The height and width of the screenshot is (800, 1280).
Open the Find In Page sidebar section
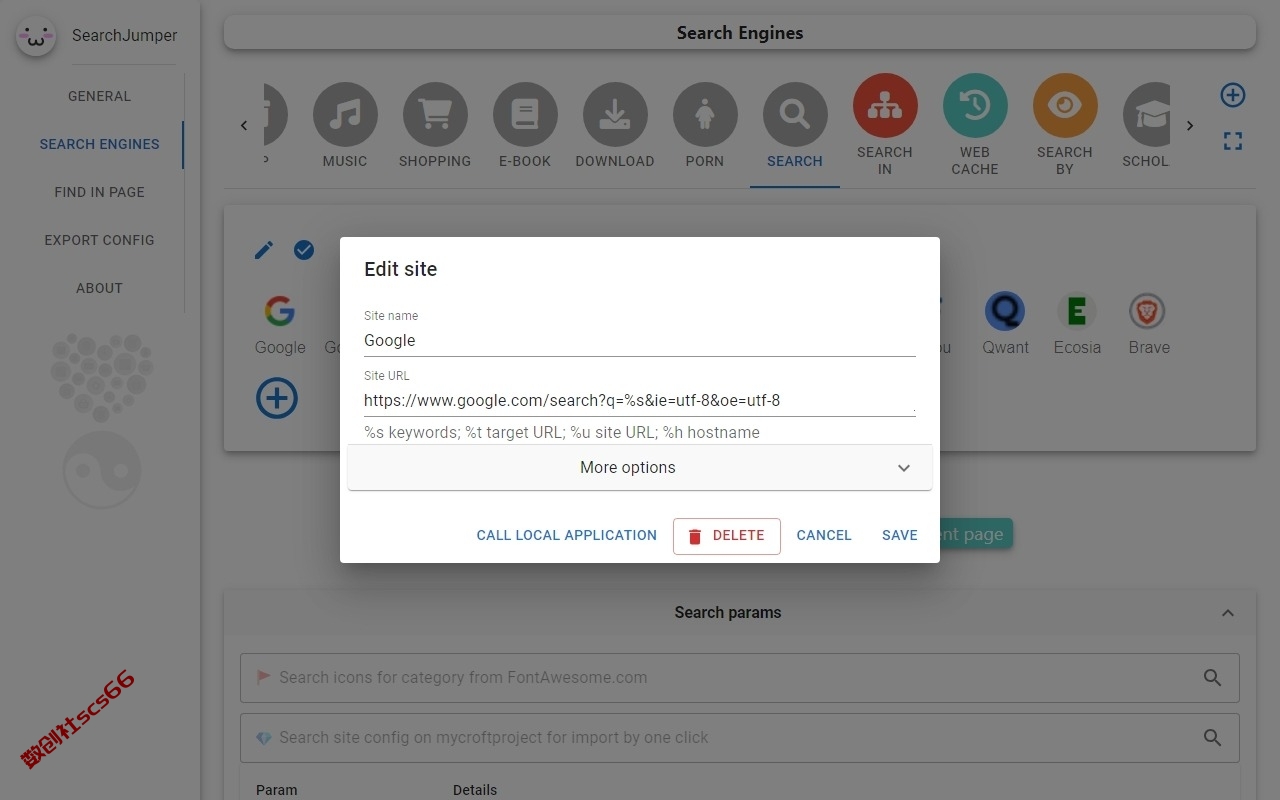(x=99, y=192)
